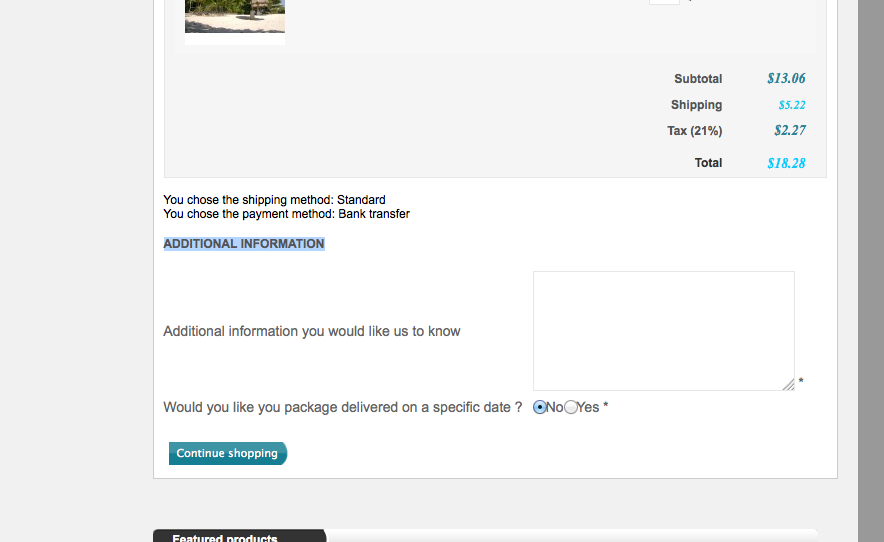884x542 pixels.
Task: Click the $18.28 total amount
Action: pyautogui.click(x=786, y=163)
